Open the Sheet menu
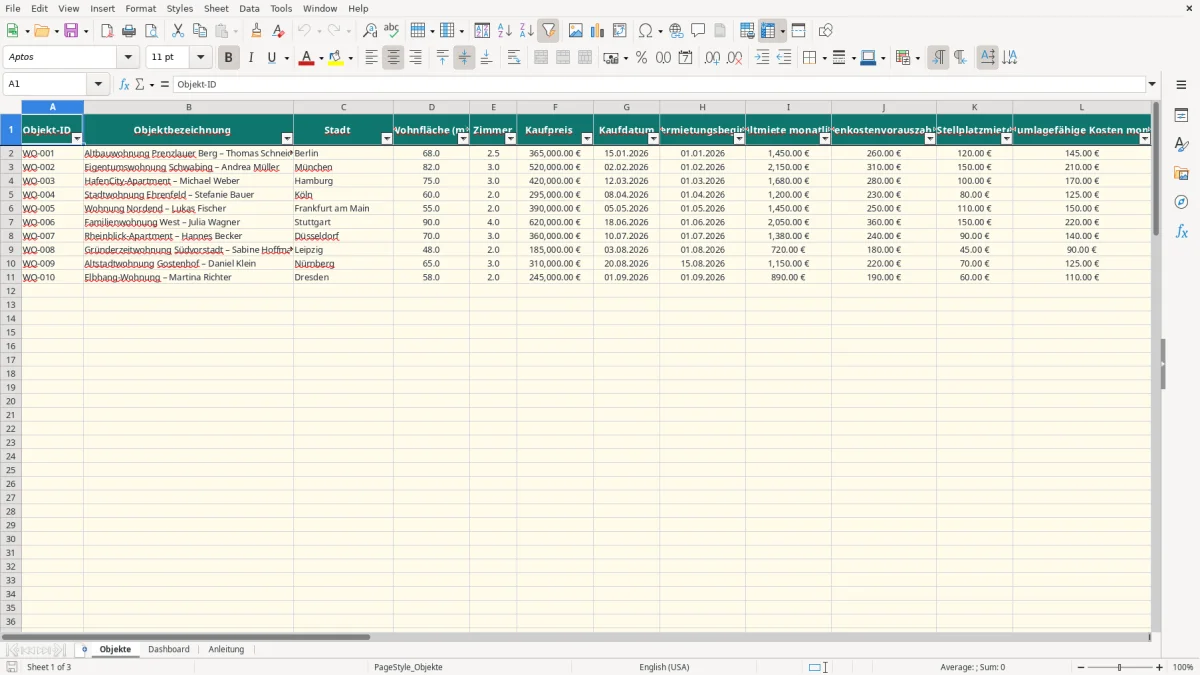 pos(216,8)
